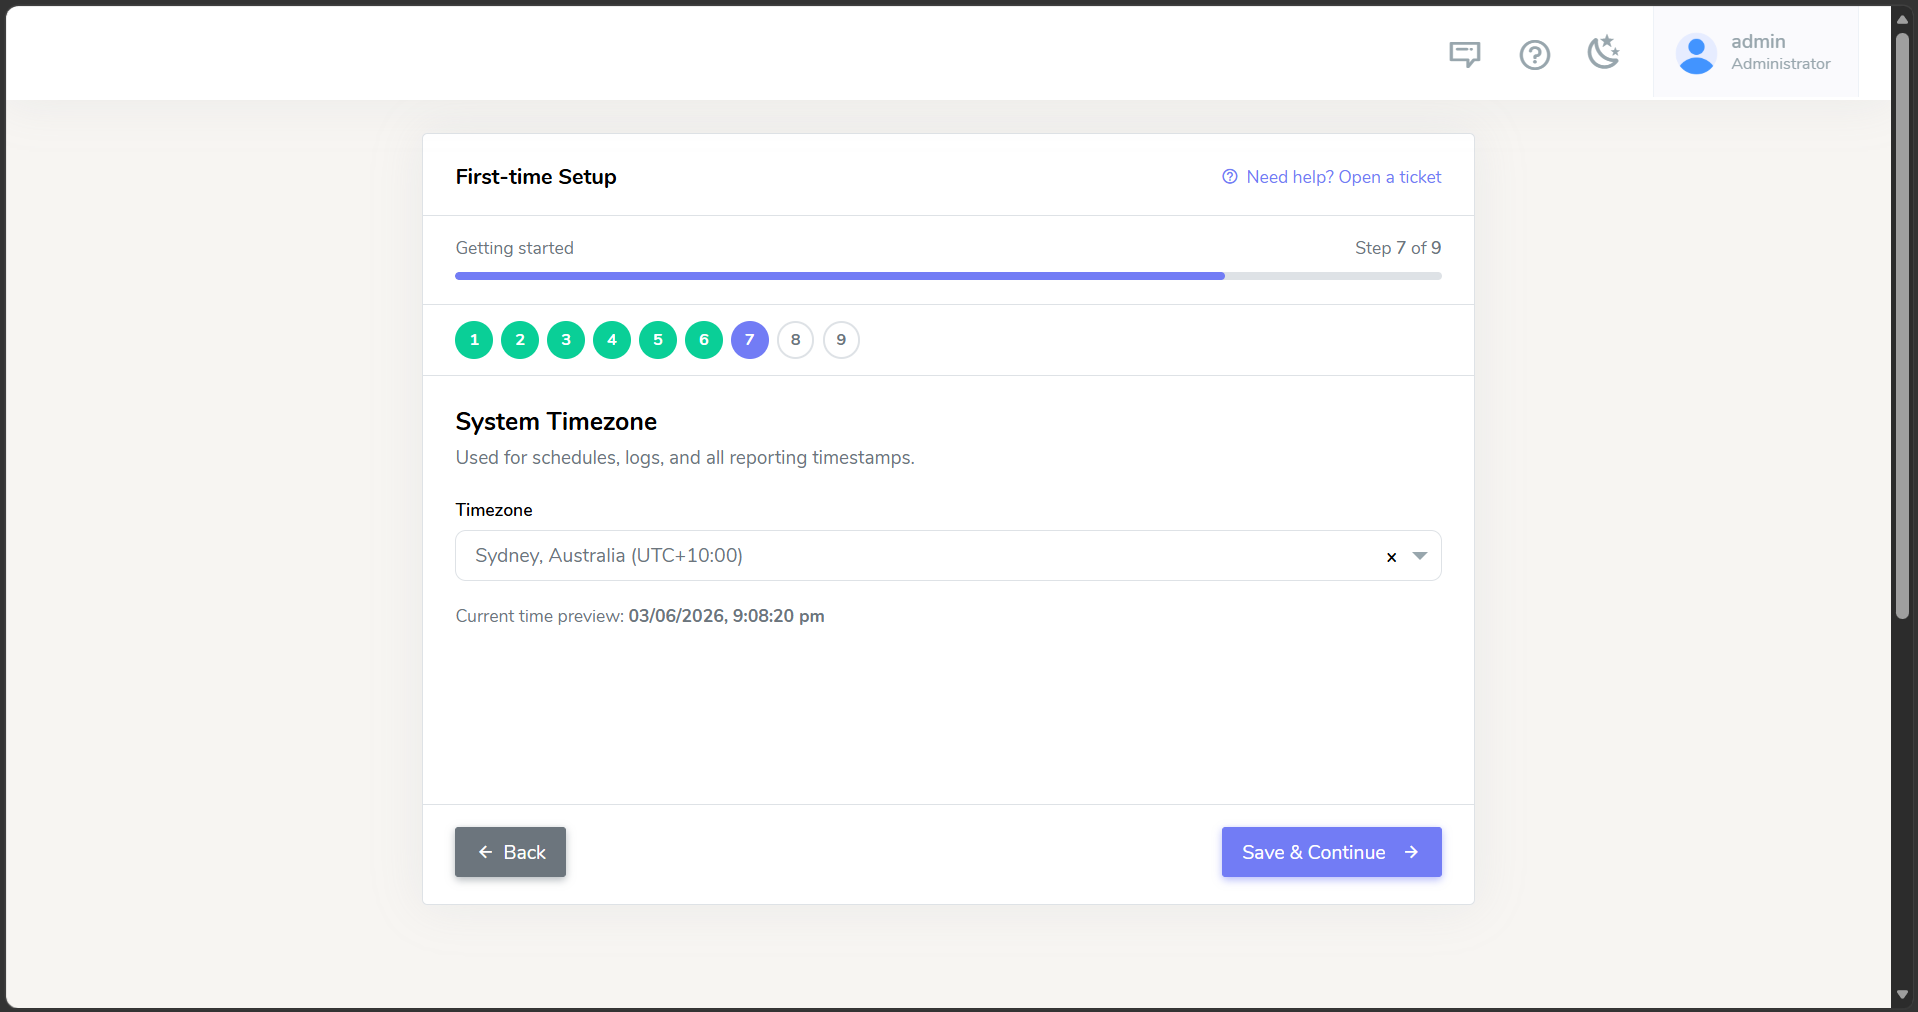Click the current time preview '03/06/2026, 9:08:20 pm'
The height and width of the screenshot is (1012, 1918).
pos(726,616)
